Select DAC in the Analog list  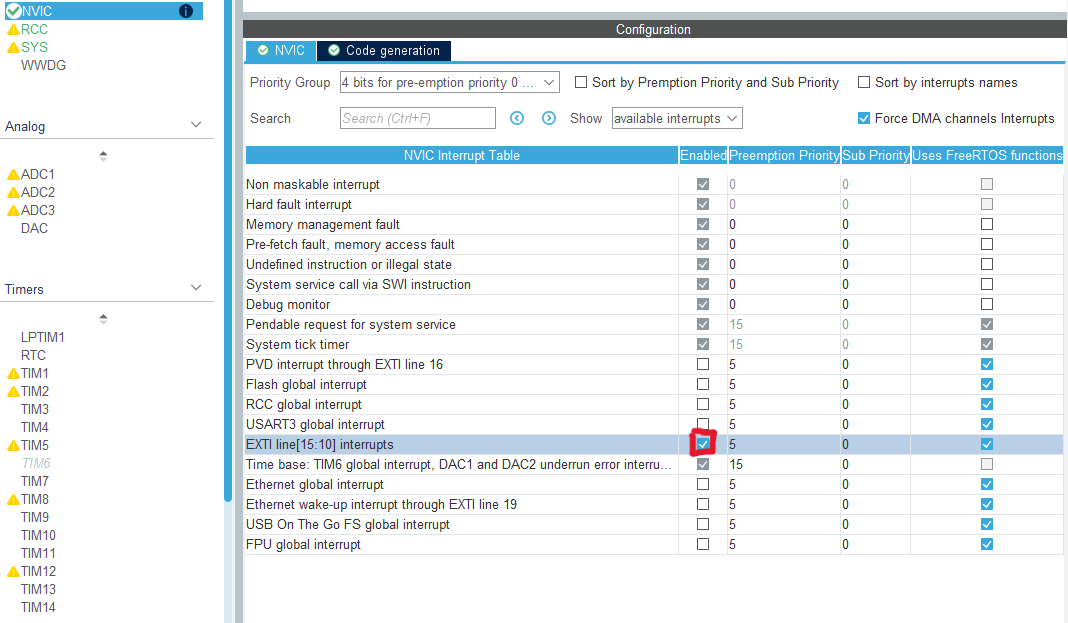[x=34, y=228]
